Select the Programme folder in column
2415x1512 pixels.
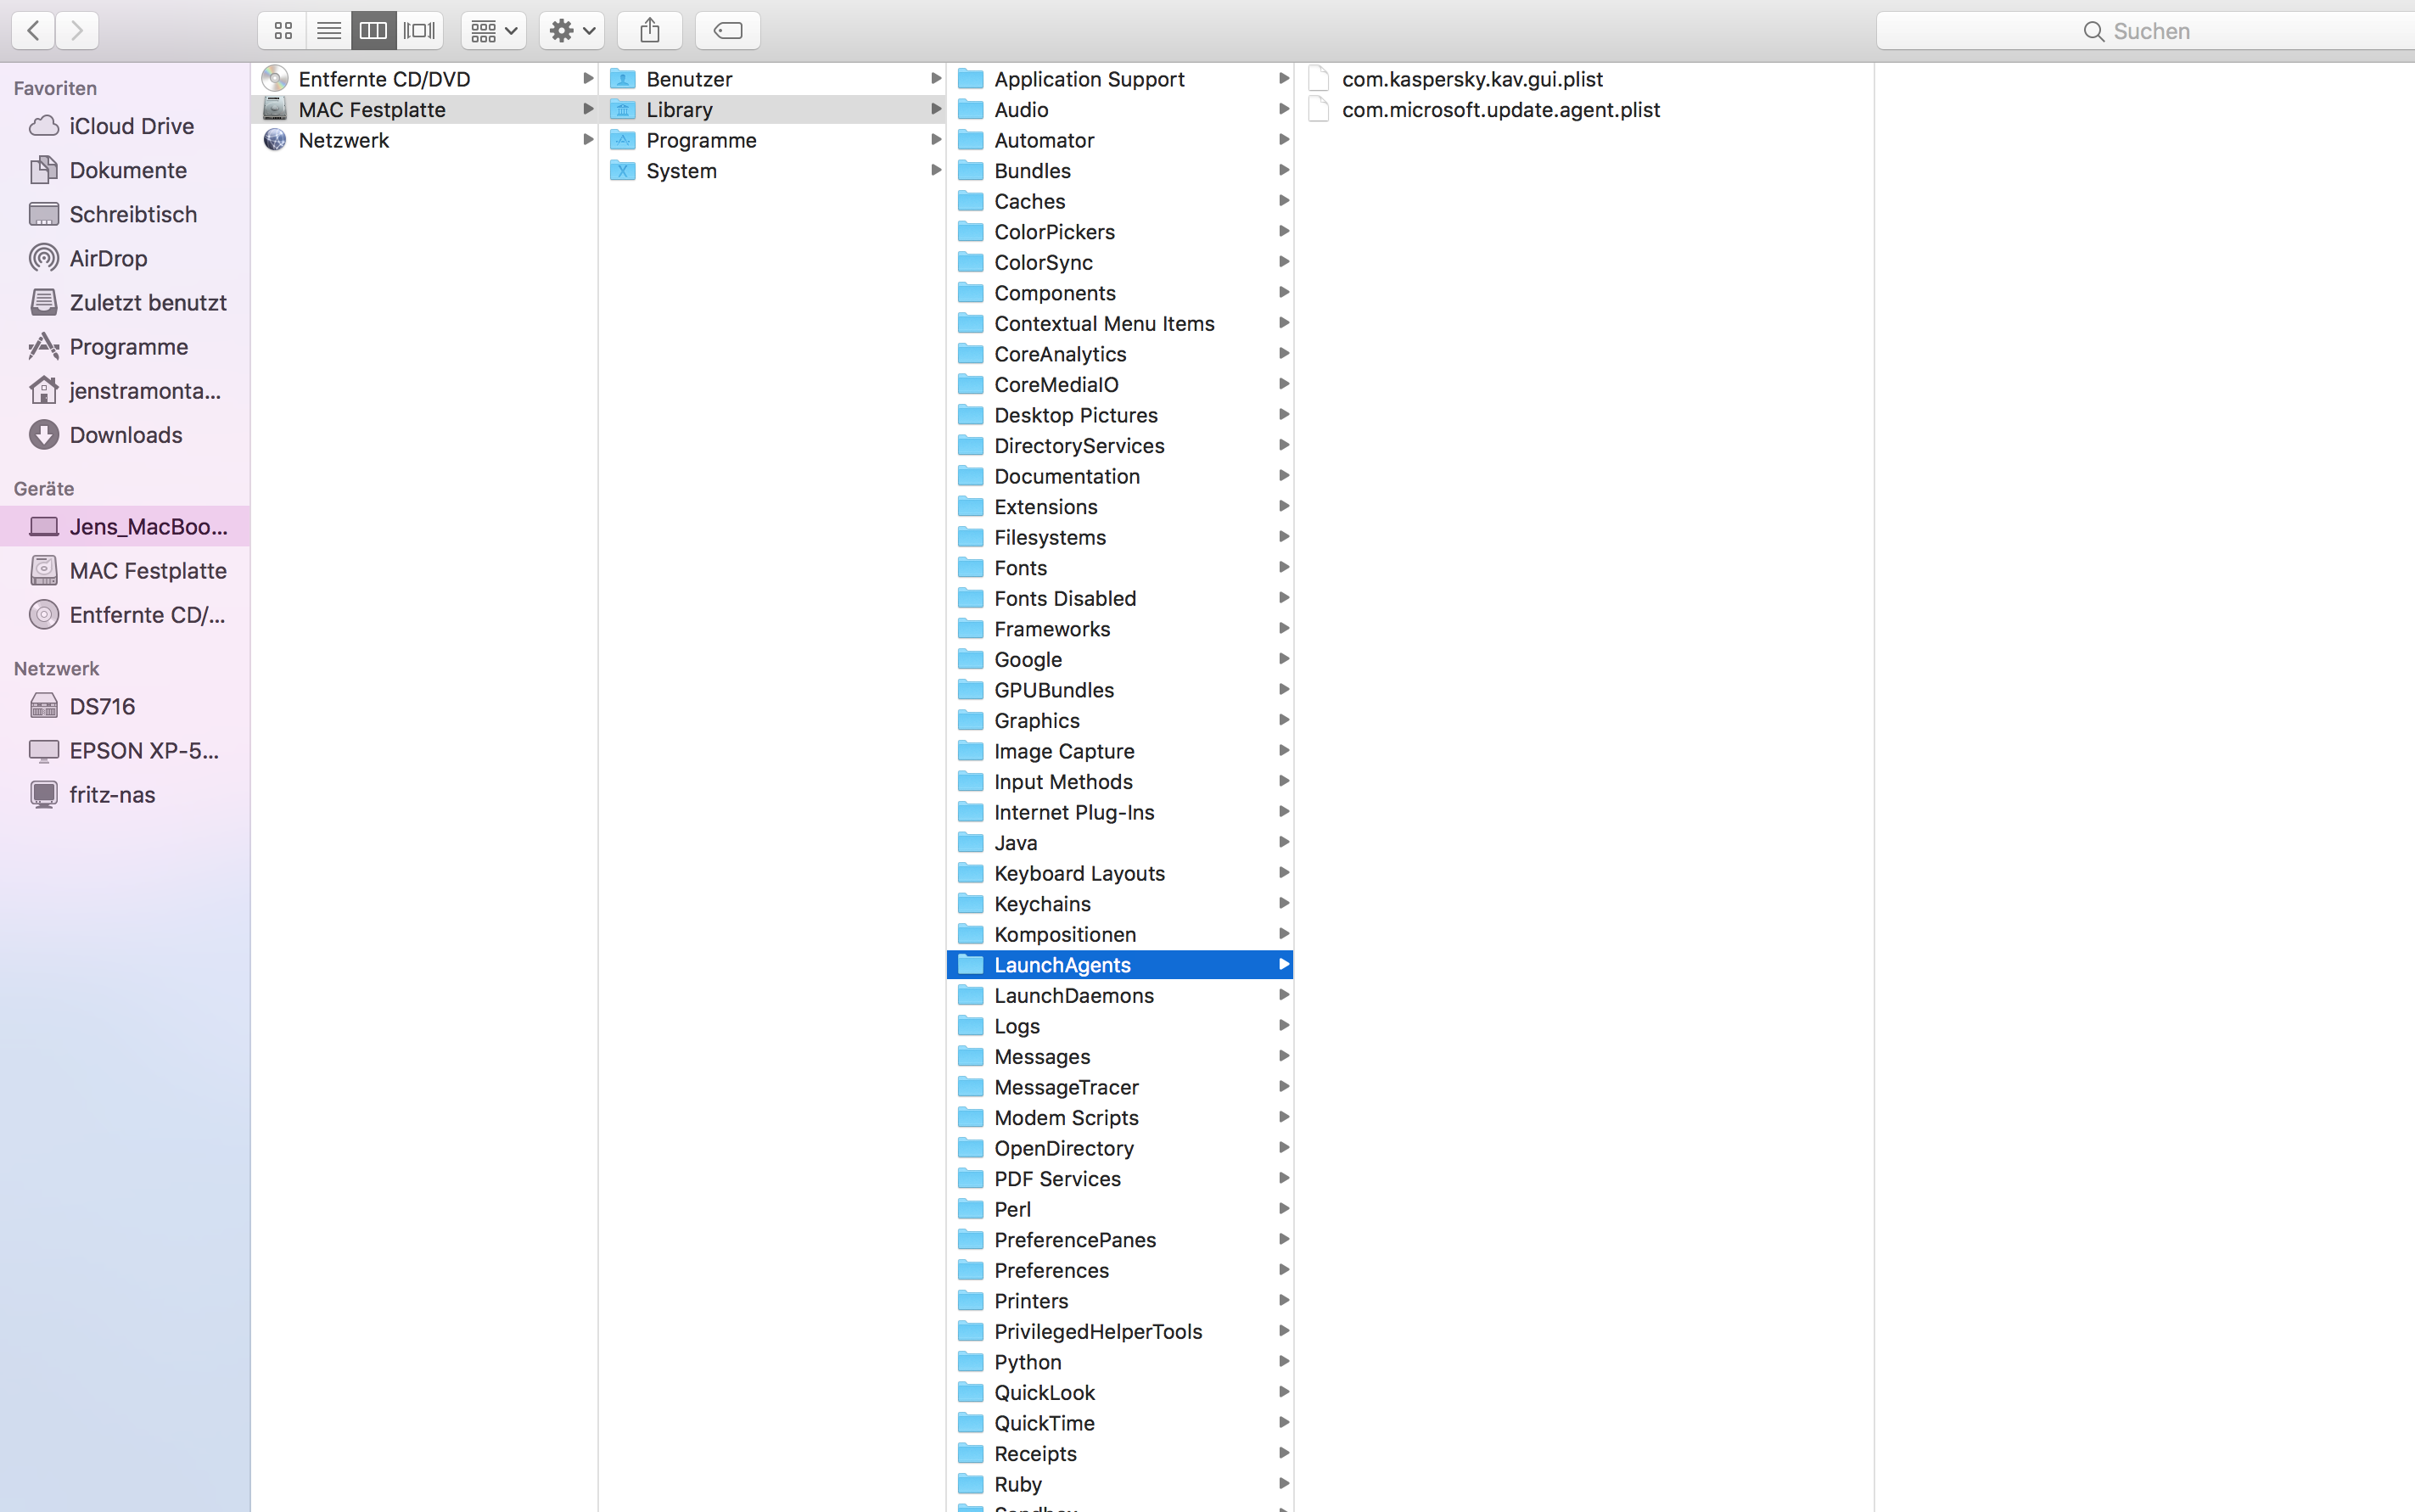point(700,140)
